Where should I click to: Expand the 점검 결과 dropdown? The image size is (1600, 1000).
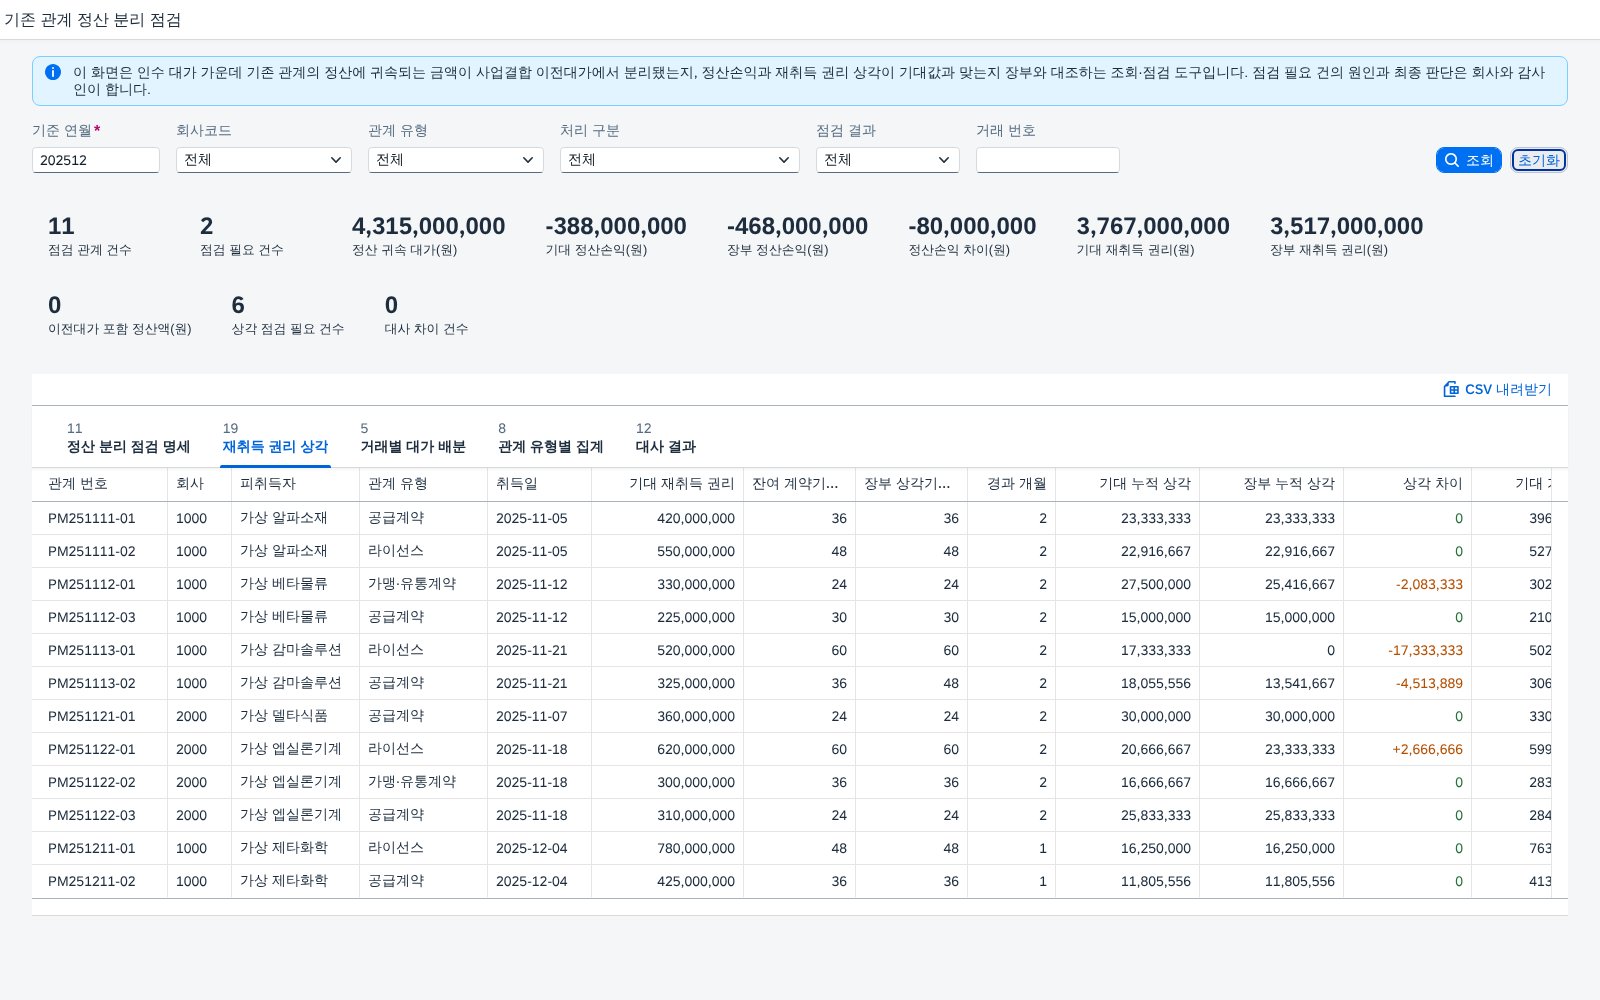(x=888, y=160)
